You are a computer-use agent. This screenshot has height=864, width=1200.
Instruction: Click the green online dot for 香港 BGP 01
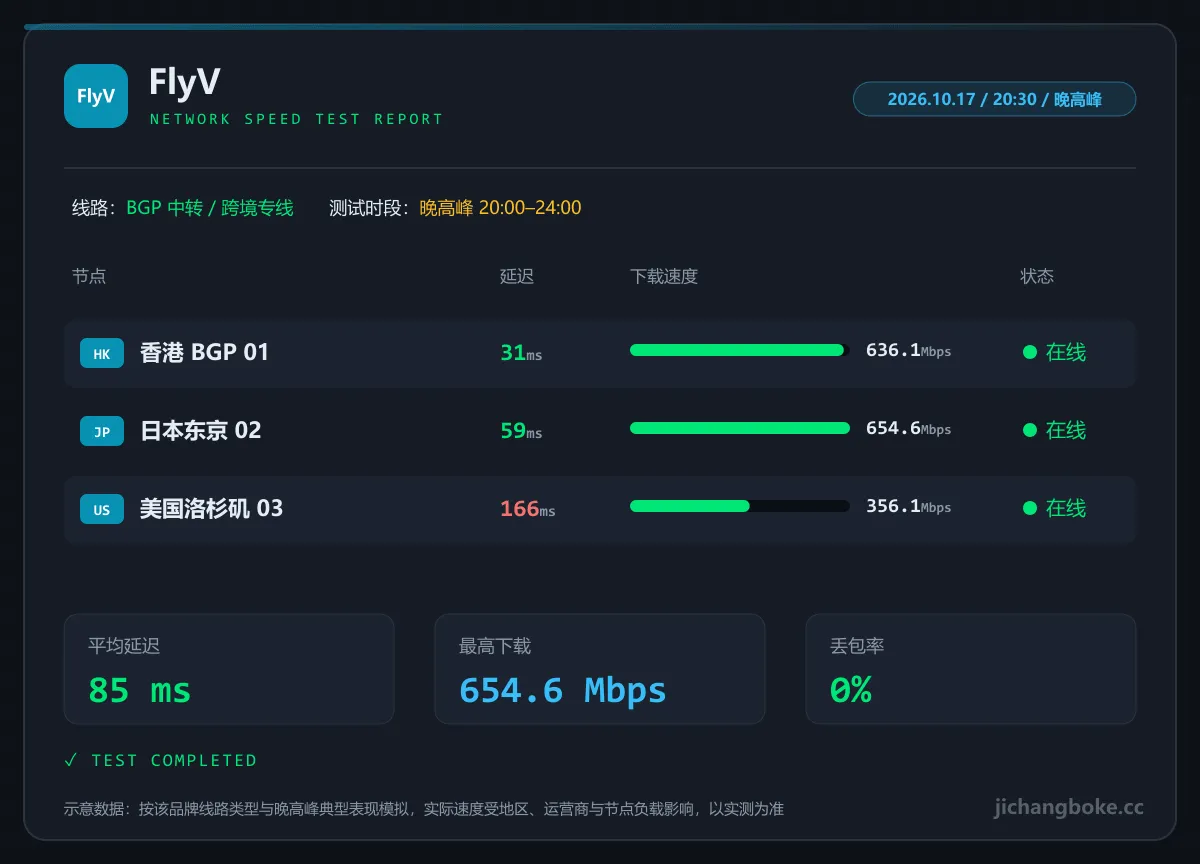[x=1029, y=352]
